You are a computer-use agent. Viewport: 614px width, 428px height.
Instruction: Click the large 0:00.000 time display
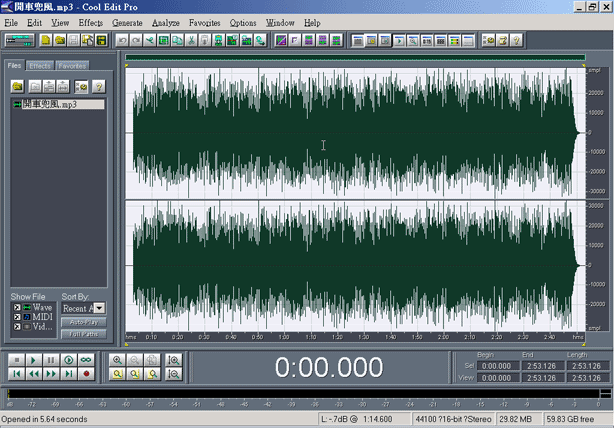[x=329, y=367]
